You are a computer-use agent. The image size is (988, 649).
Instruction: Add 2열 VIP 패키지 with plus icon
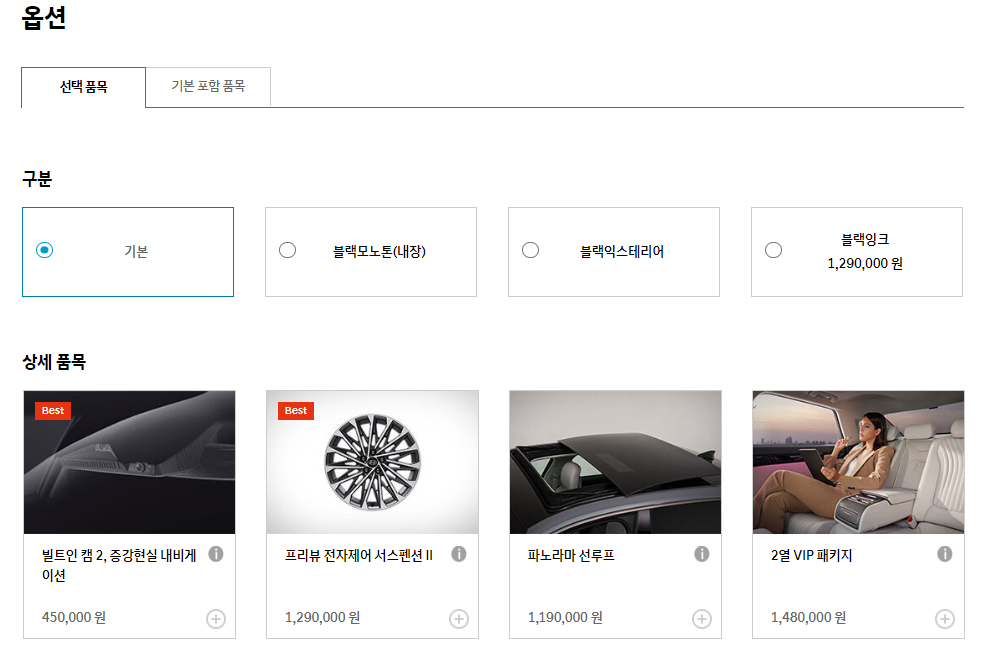pyautogui.click(x=945, y=619)
